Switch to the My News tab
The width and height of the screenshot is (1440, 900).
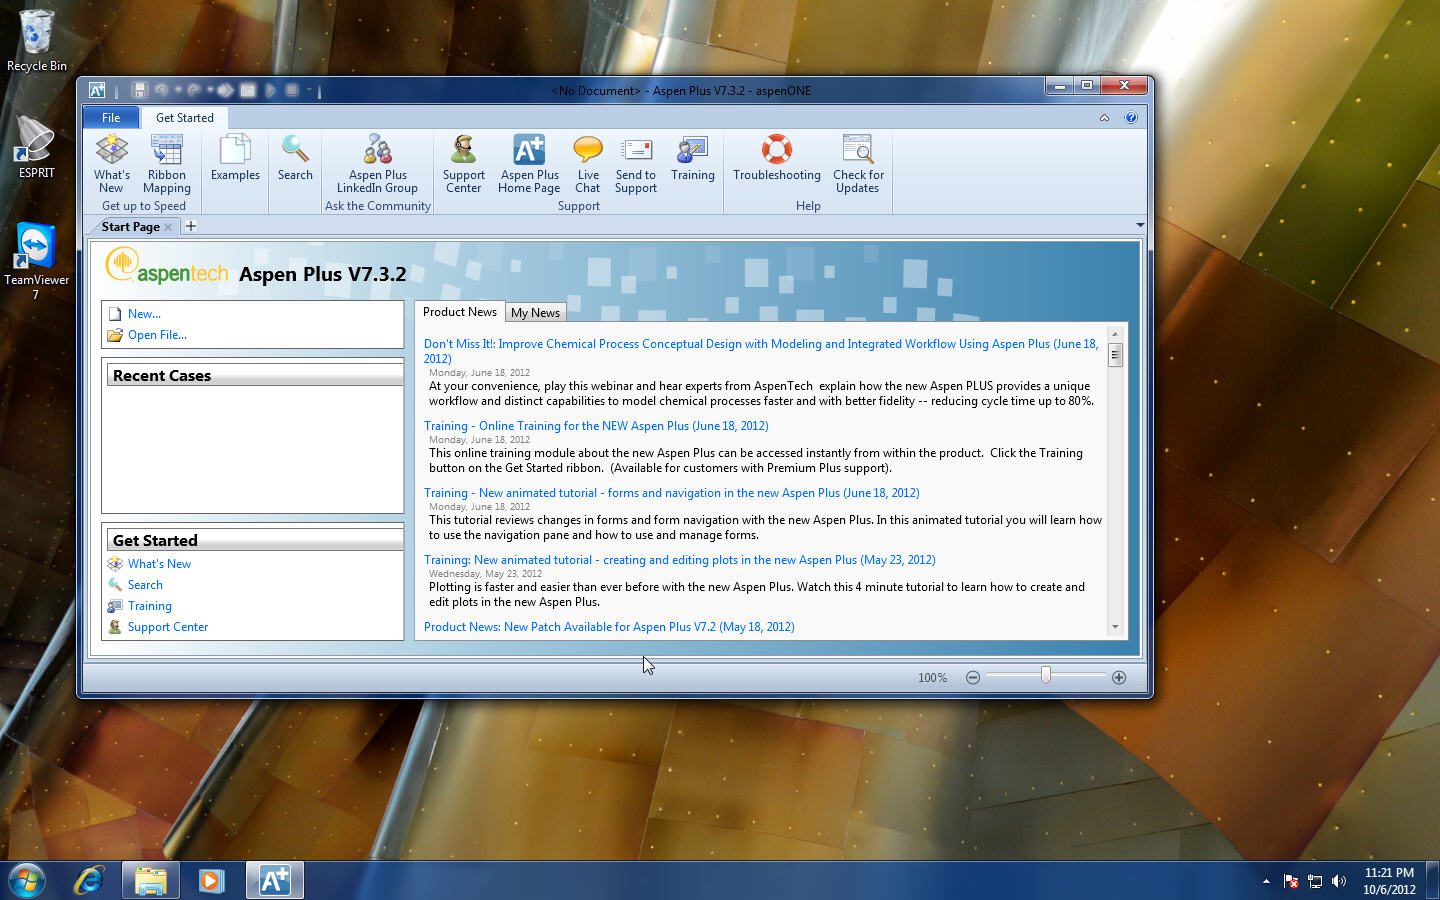[x=535, y=313]
